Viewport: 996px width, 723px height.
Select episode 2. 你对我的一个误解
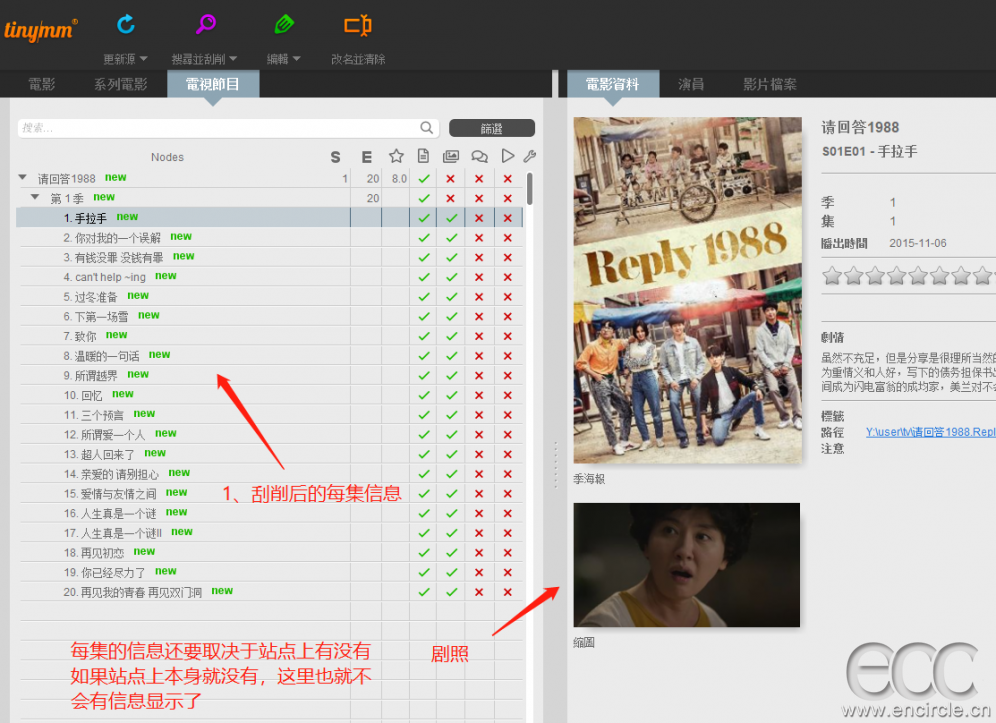pyautogui.click(x=112, y=238)
